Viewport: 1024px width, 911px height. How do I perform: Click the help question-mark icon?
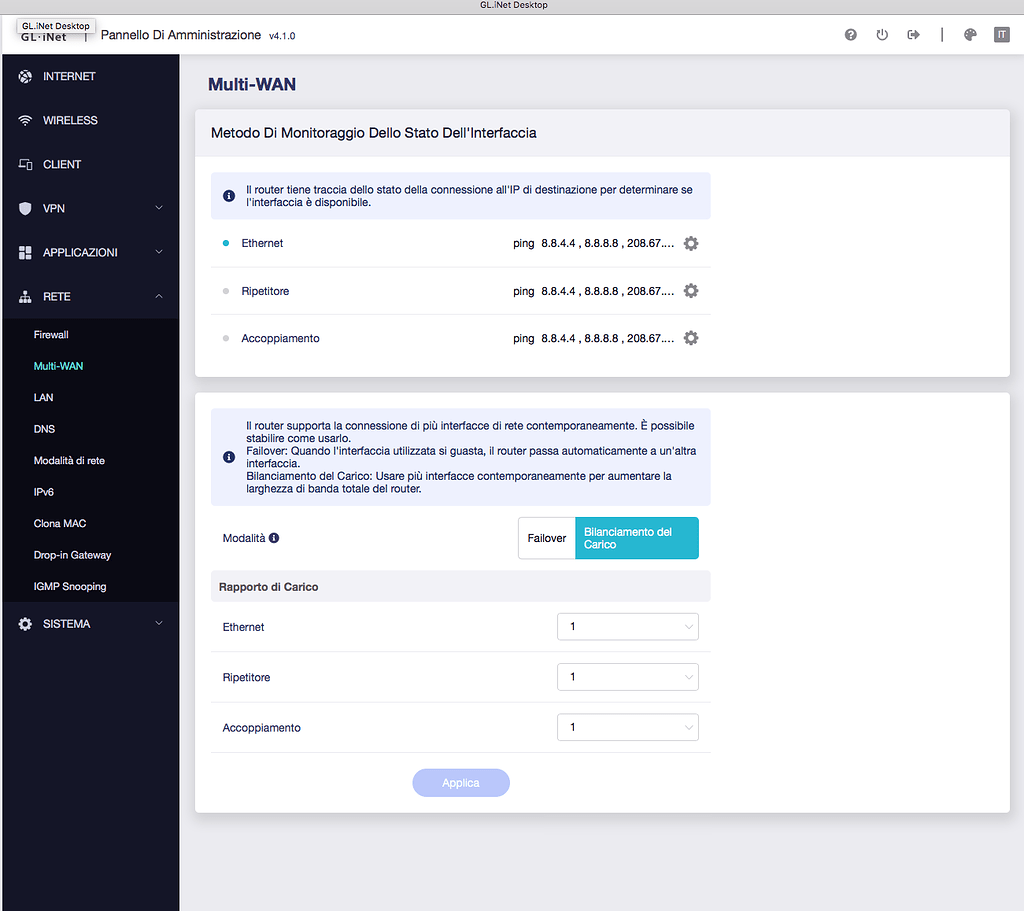point(850,34)
